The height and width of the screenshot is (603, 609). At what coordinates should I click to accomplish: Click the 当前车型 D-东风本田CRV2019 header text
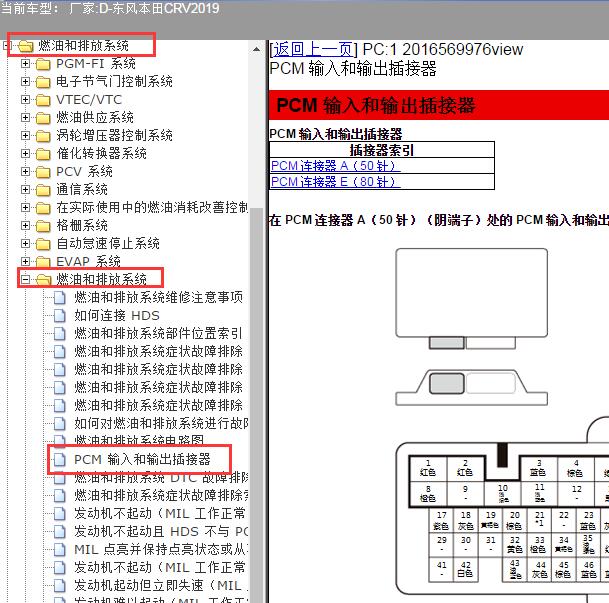110,8
